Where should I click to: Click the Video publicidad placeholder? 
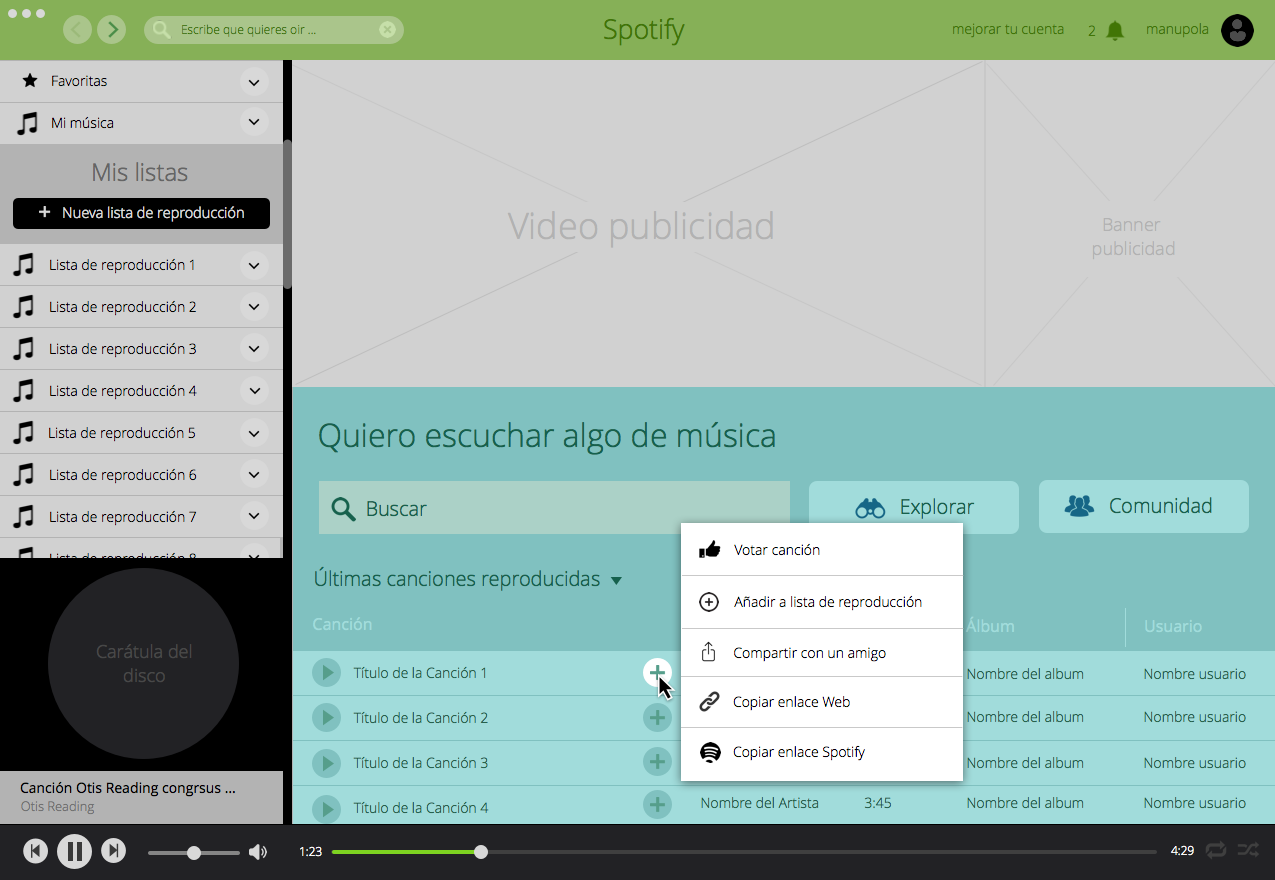639,224
